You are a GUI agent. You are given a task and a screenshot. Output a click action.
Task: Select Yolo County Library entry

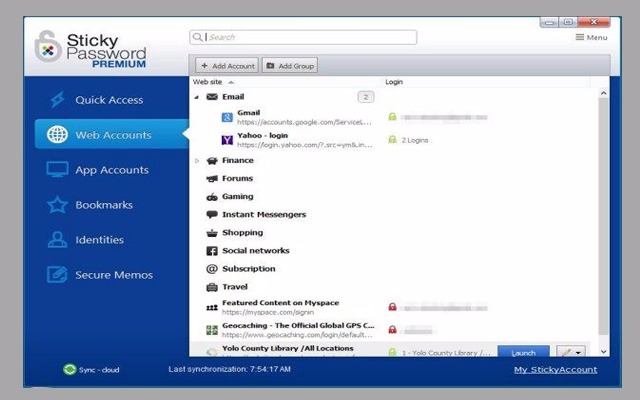pos(288,349)
